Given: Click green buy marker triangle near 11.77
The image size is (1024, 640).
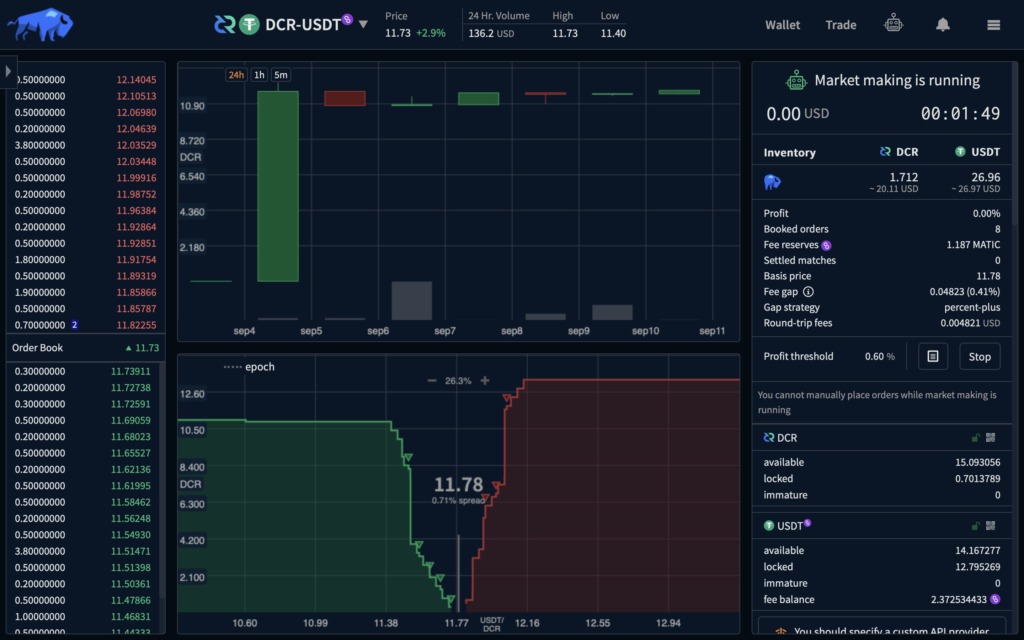Looking at the screenshot, I should pos(451,599).
